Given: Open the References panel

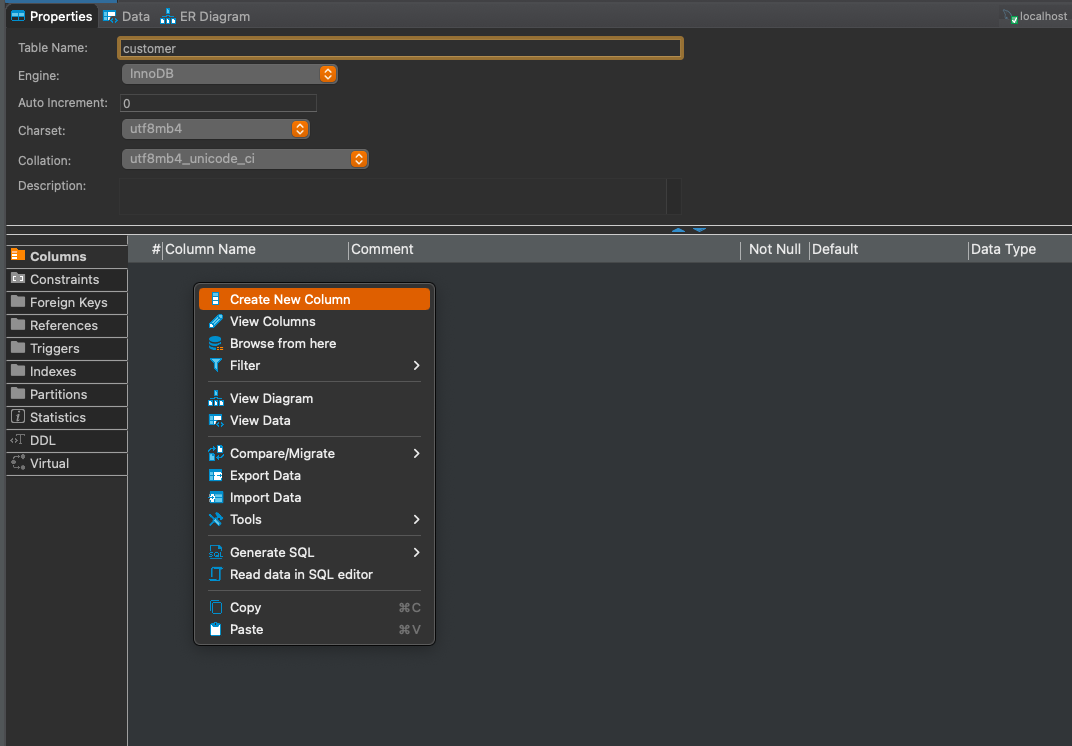Looking at the screenshot, I should (60, 325).
